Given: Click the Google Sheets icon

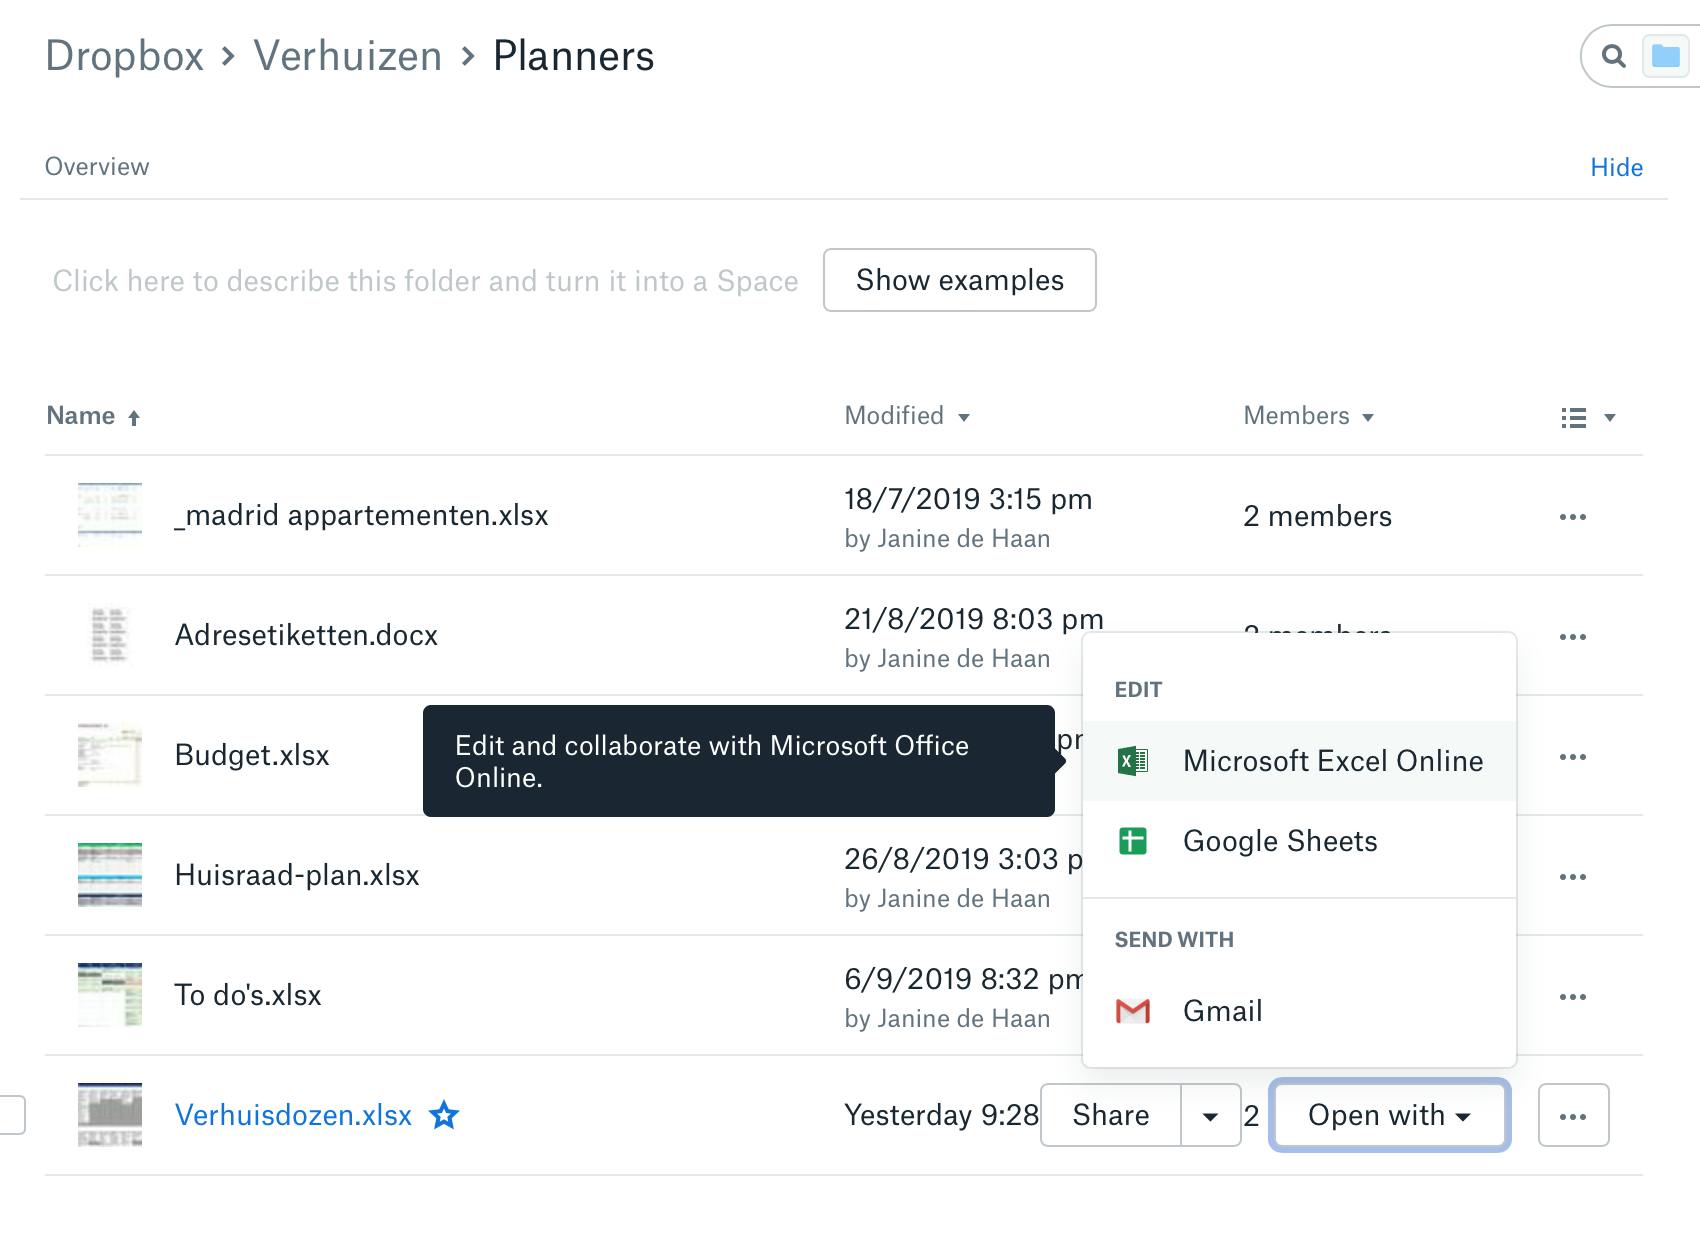Looking at the screenshot, I should click(1133, 841).
